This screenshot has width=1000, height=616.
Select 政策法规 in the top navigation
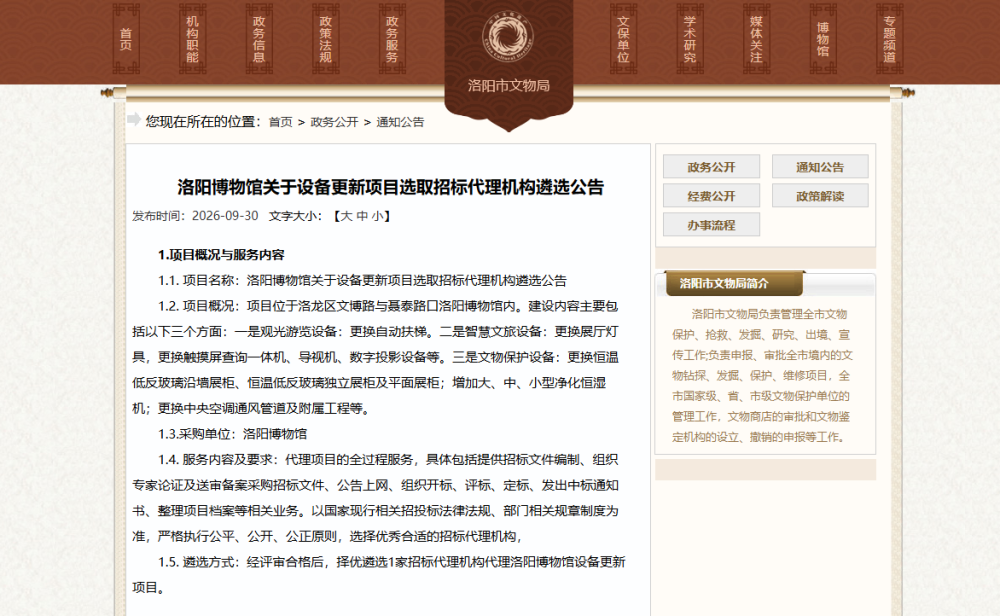[x=326, y=39]
